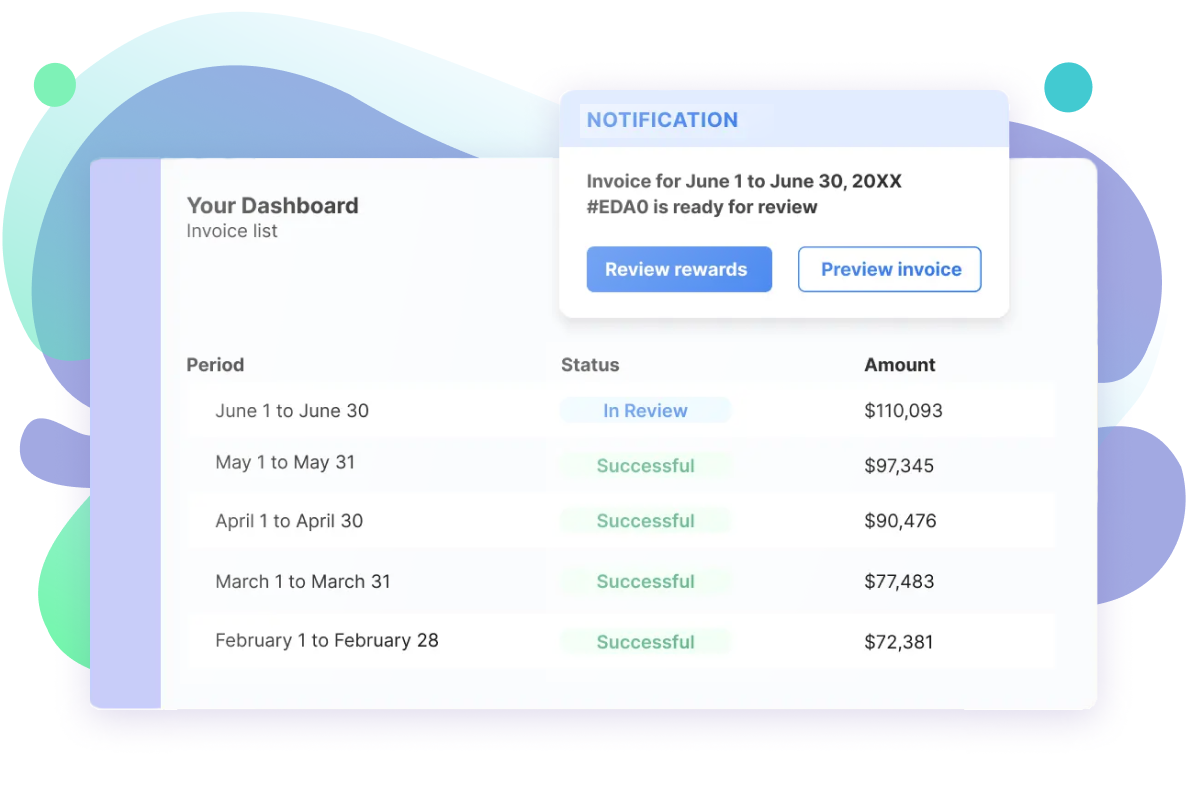This screenshot has width=1188, height=800.
Task: Select the March 1 to March 31 invoice
Action: click(303, 582)
